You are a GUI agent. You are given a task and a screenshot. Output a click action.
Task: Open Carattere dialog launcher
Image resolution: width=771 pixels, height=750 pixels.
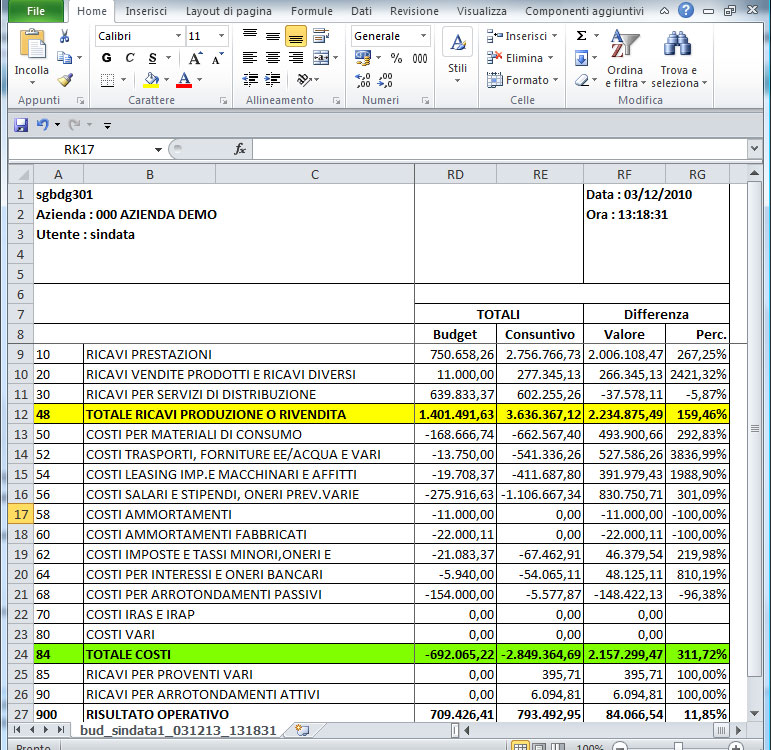click(224, 101)
